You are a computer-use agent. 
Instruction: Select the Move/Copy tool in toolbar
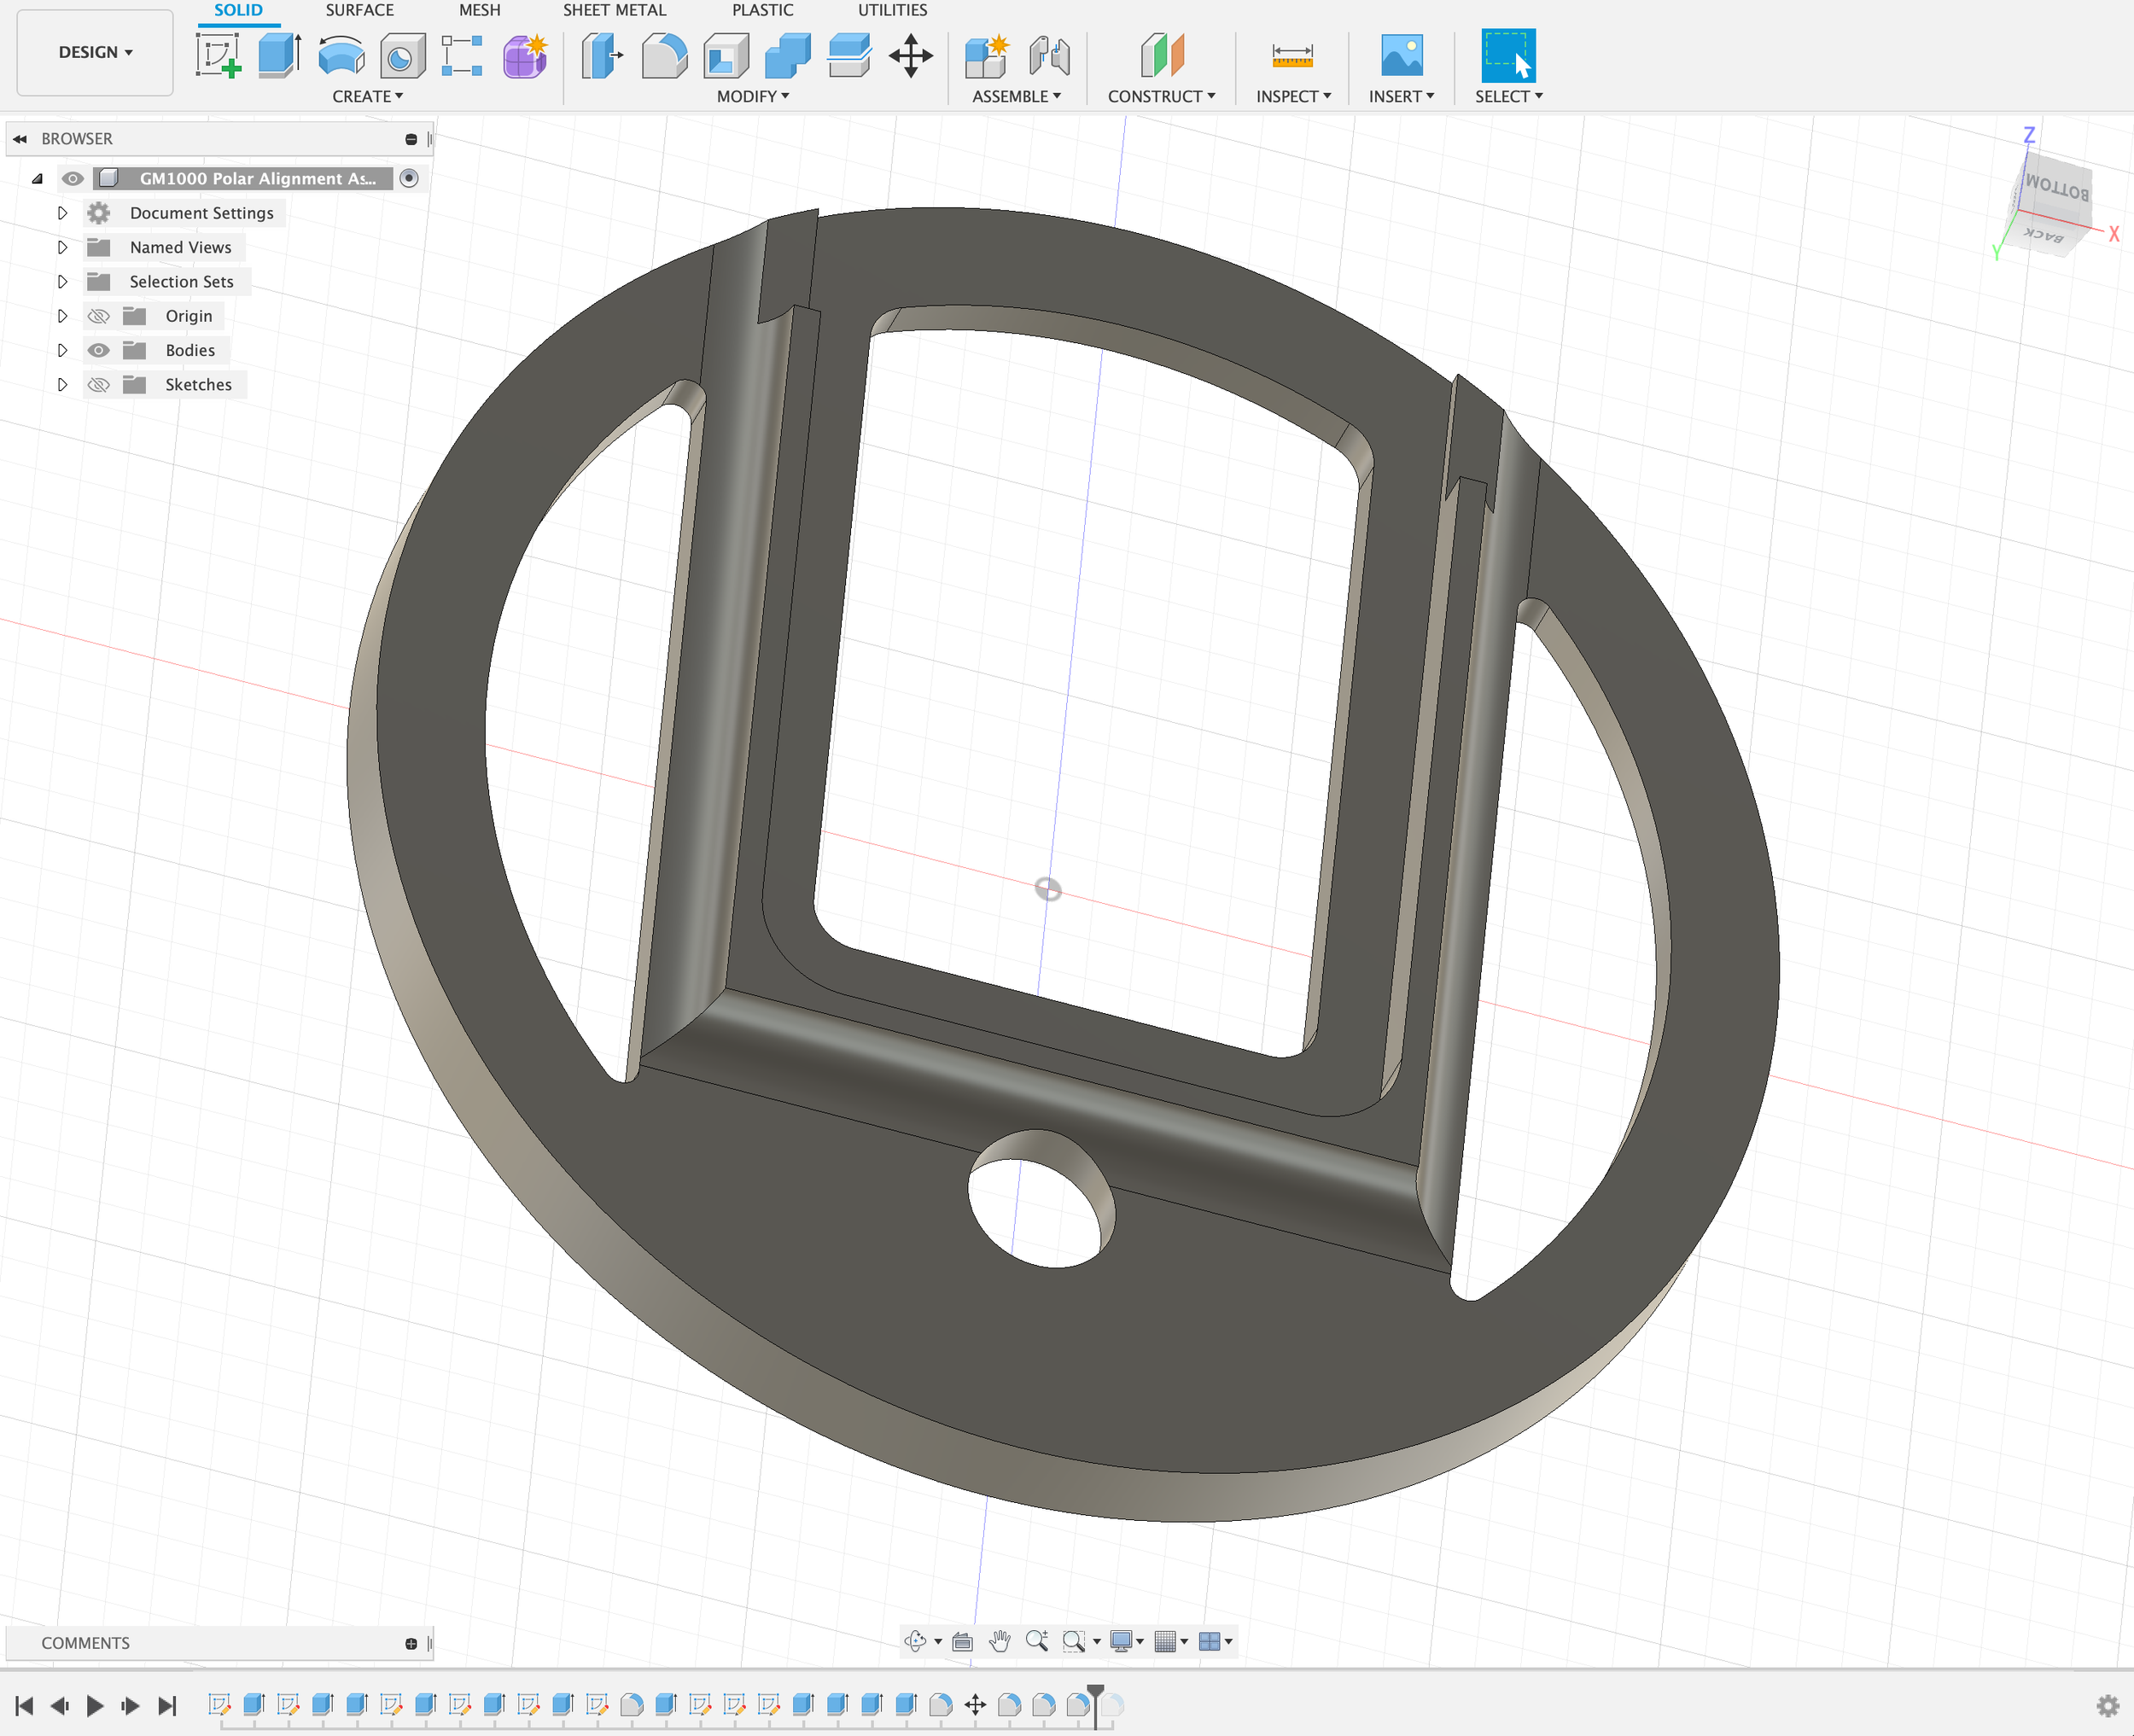(911, 55)
